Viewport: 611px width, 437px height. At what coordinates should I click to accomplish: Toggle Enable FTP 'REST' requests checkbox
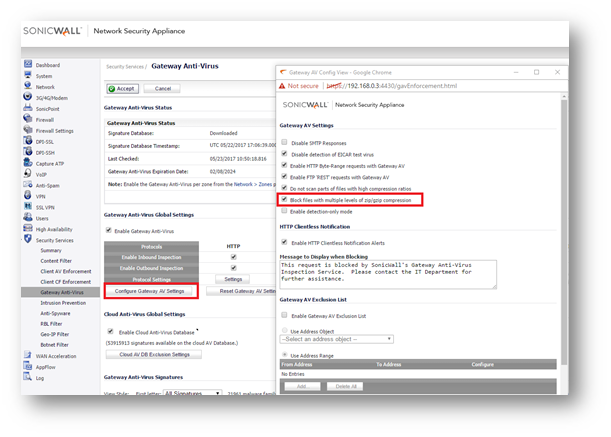284,177
